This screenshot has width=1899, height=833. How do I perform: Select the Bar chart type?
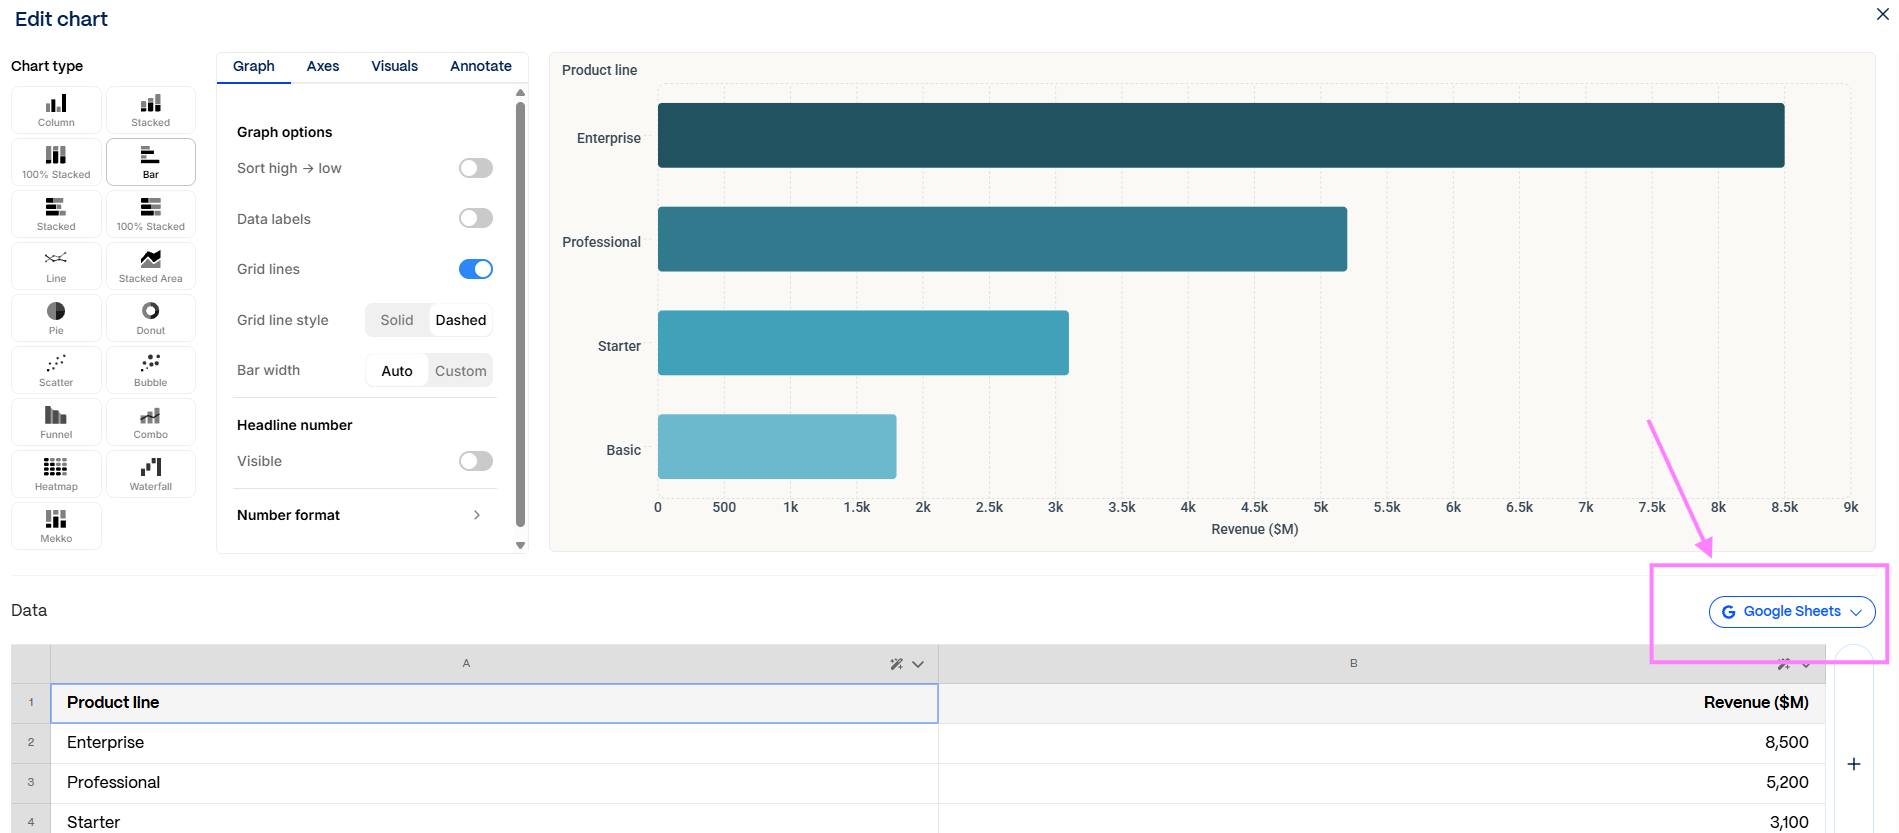point(151,162)
